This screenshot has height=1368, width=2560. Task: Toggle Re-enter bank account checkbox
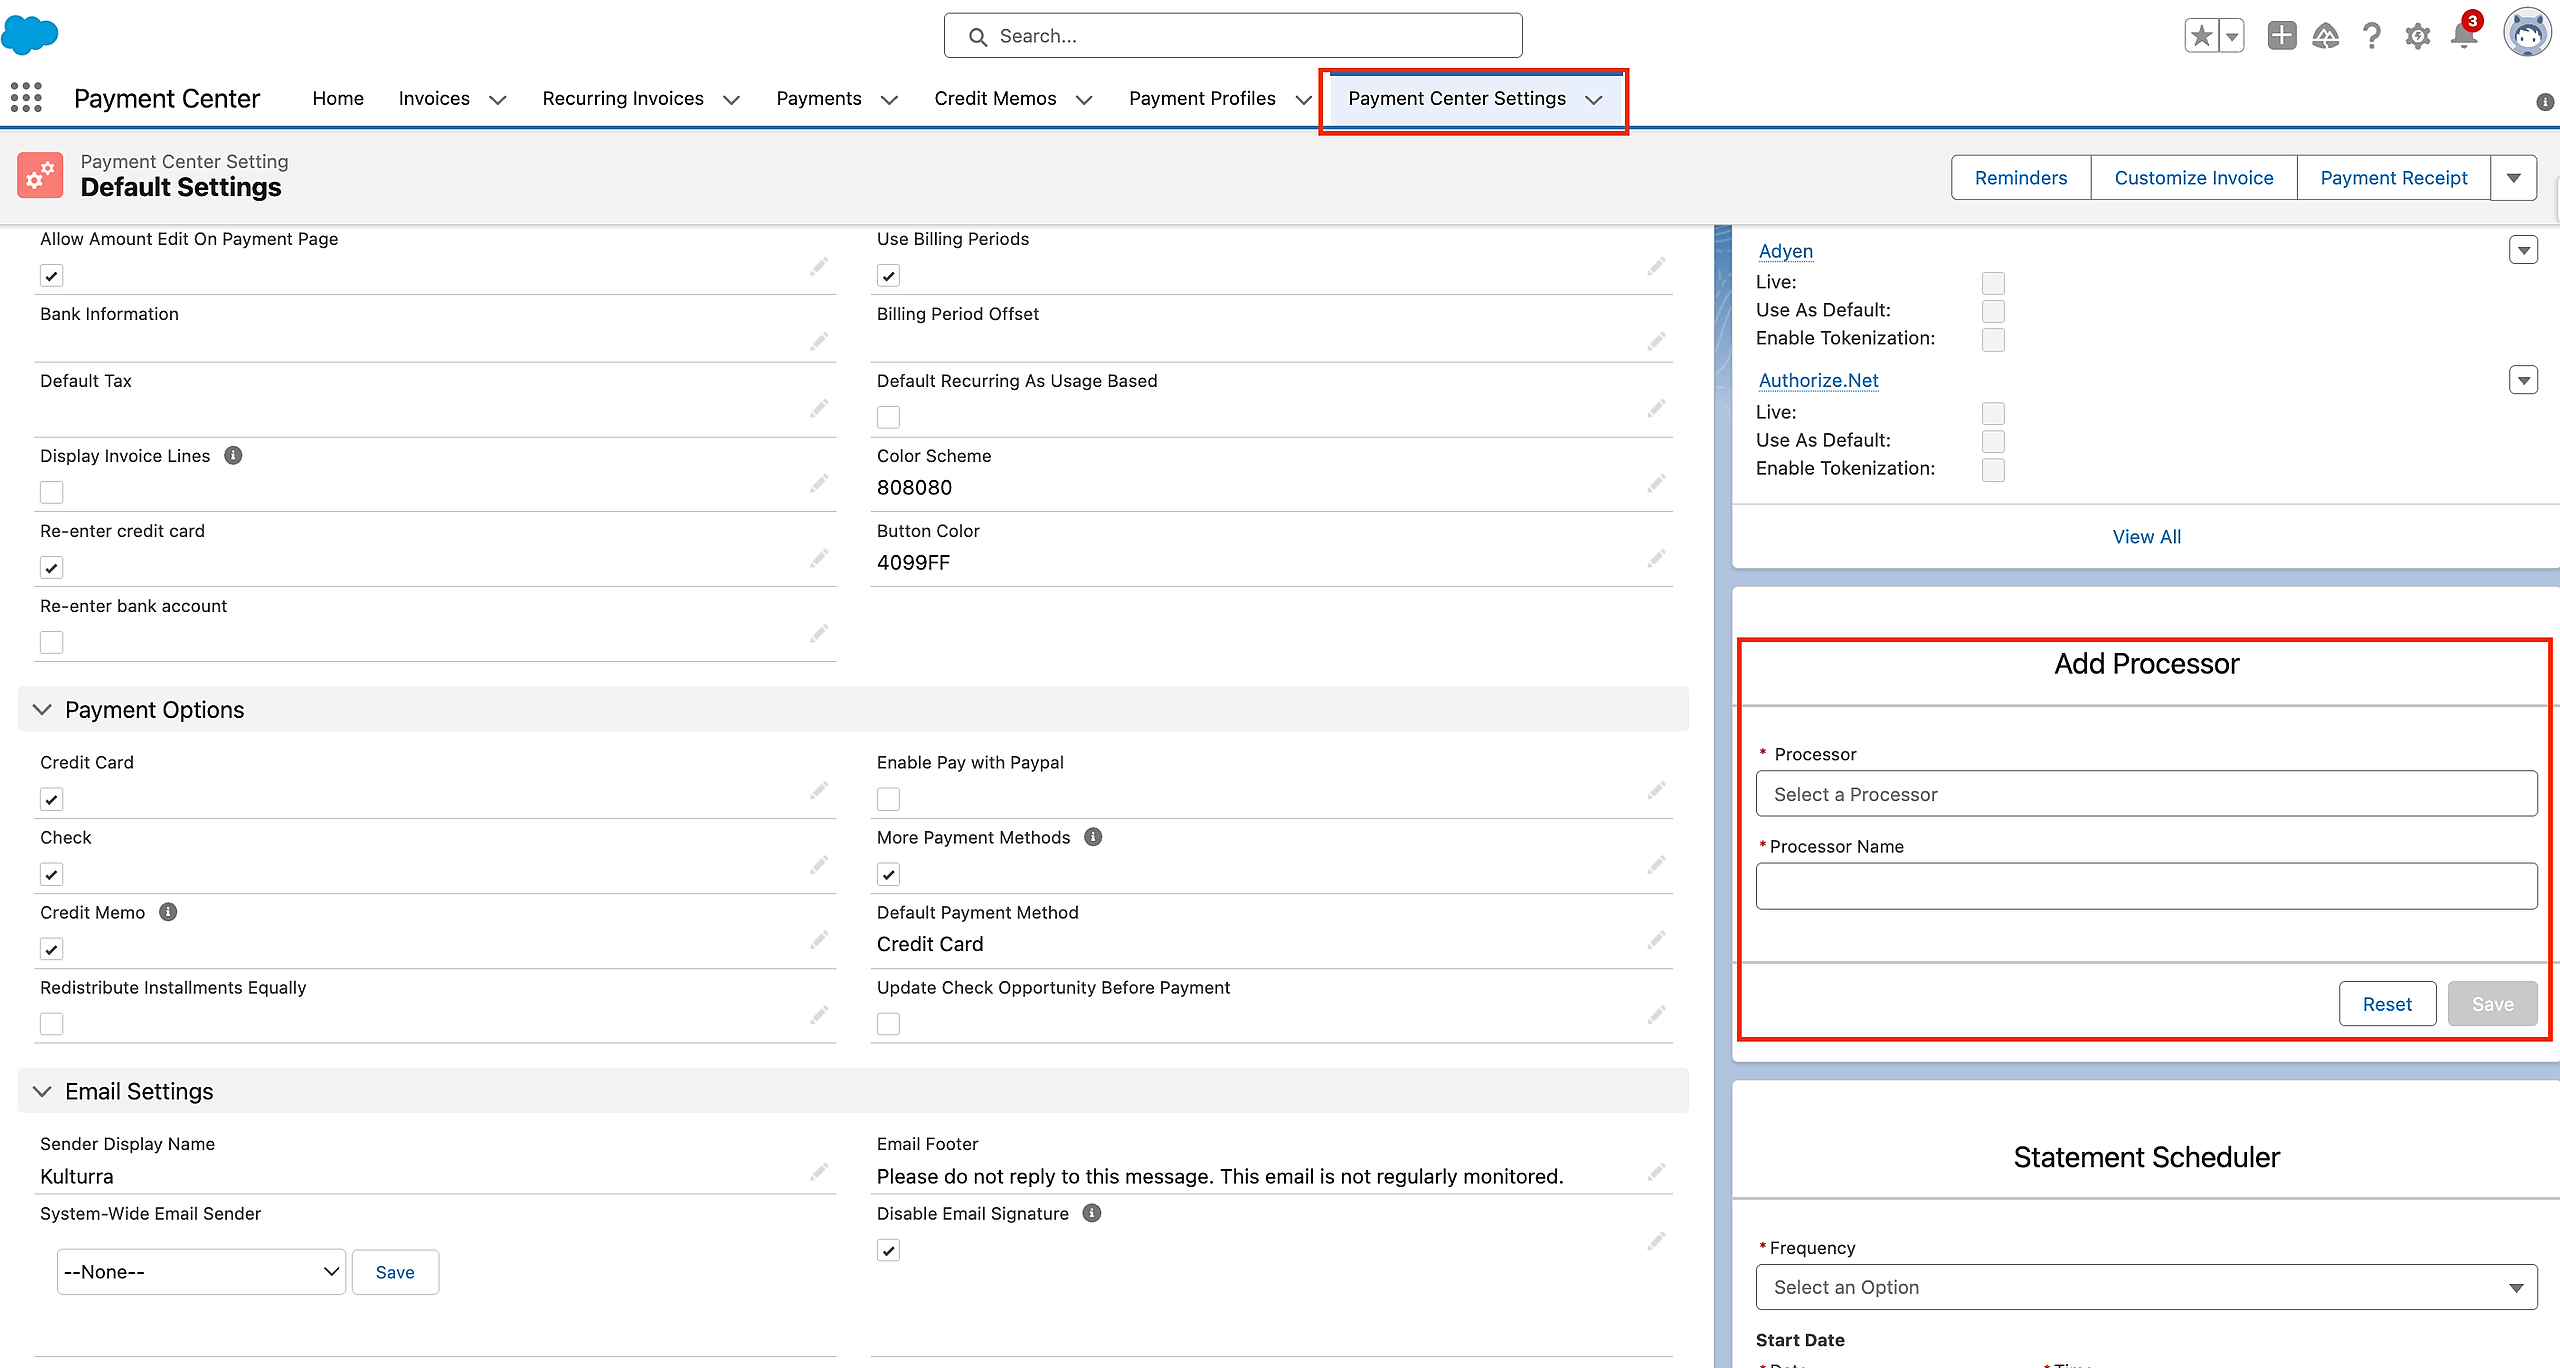(51, 642)
